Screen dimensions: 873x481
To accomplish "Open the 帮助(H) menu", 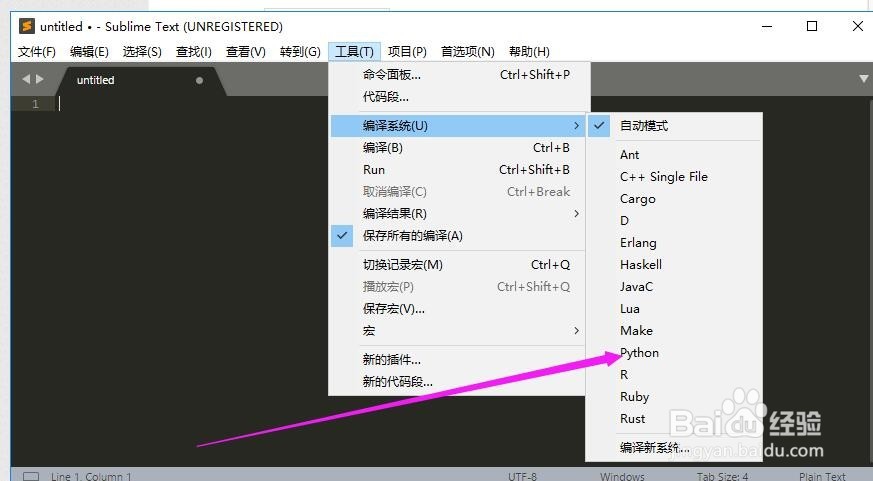I will tap(529, 52).
